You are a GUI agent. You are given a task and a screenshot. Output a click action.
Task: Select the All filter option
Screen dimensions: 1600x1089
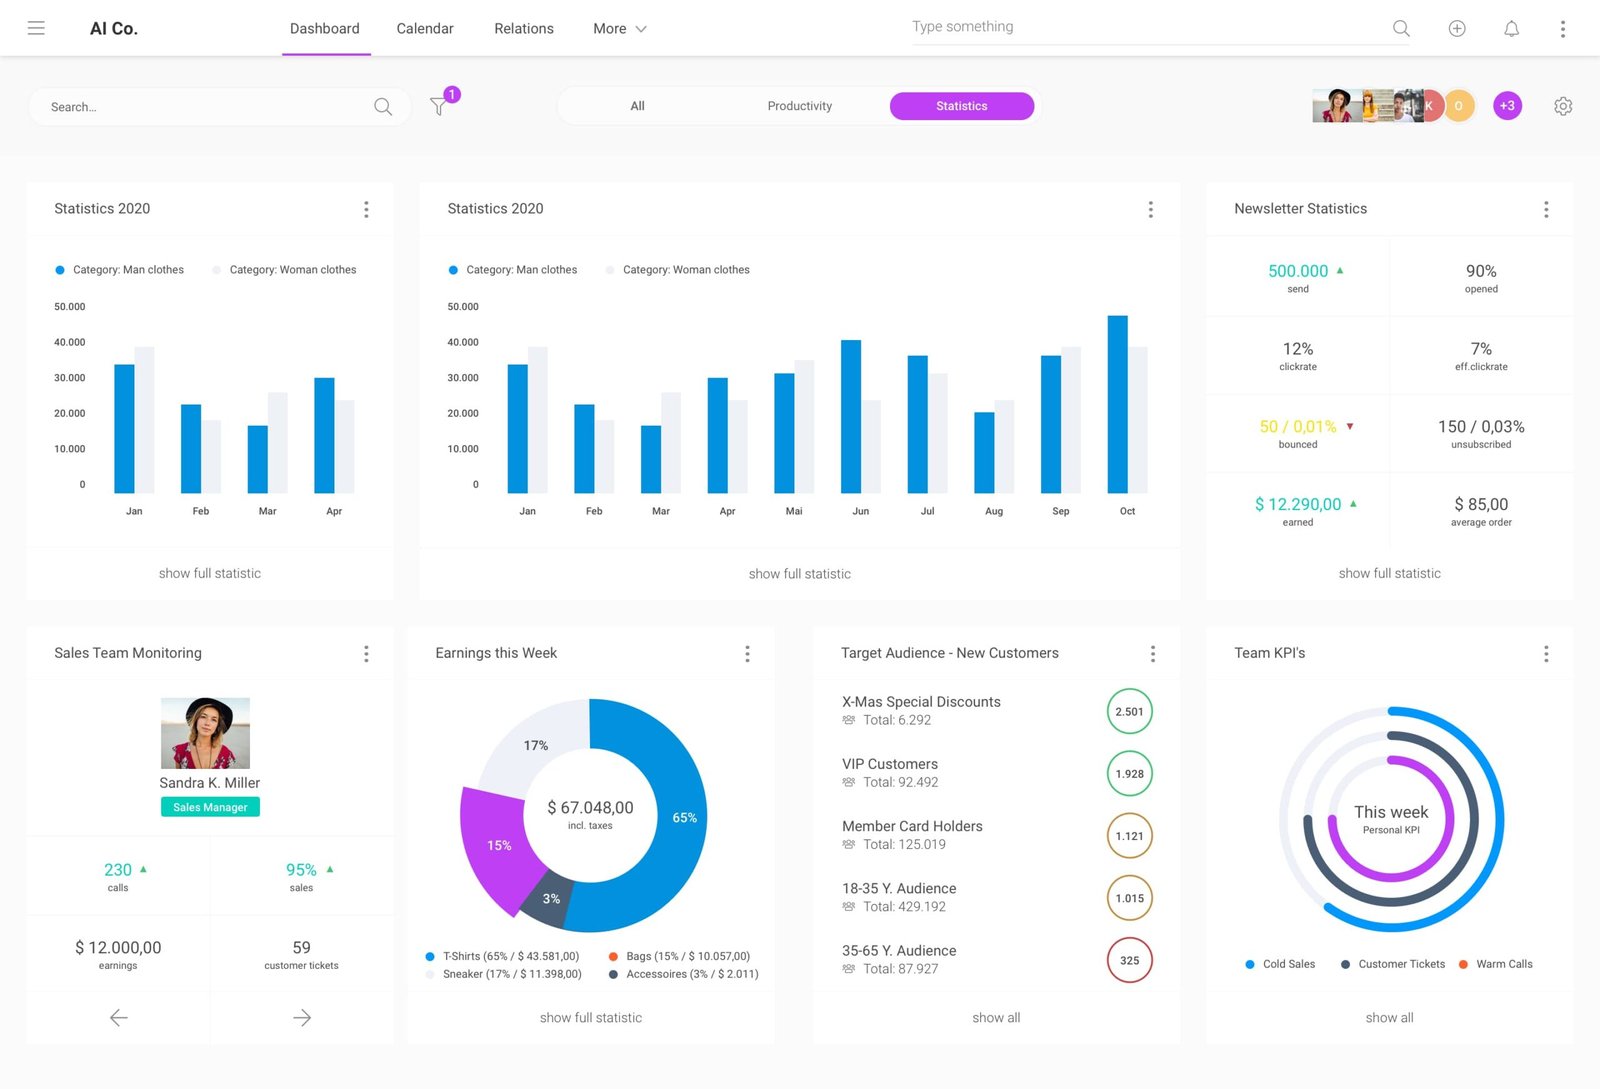[637, 106]
